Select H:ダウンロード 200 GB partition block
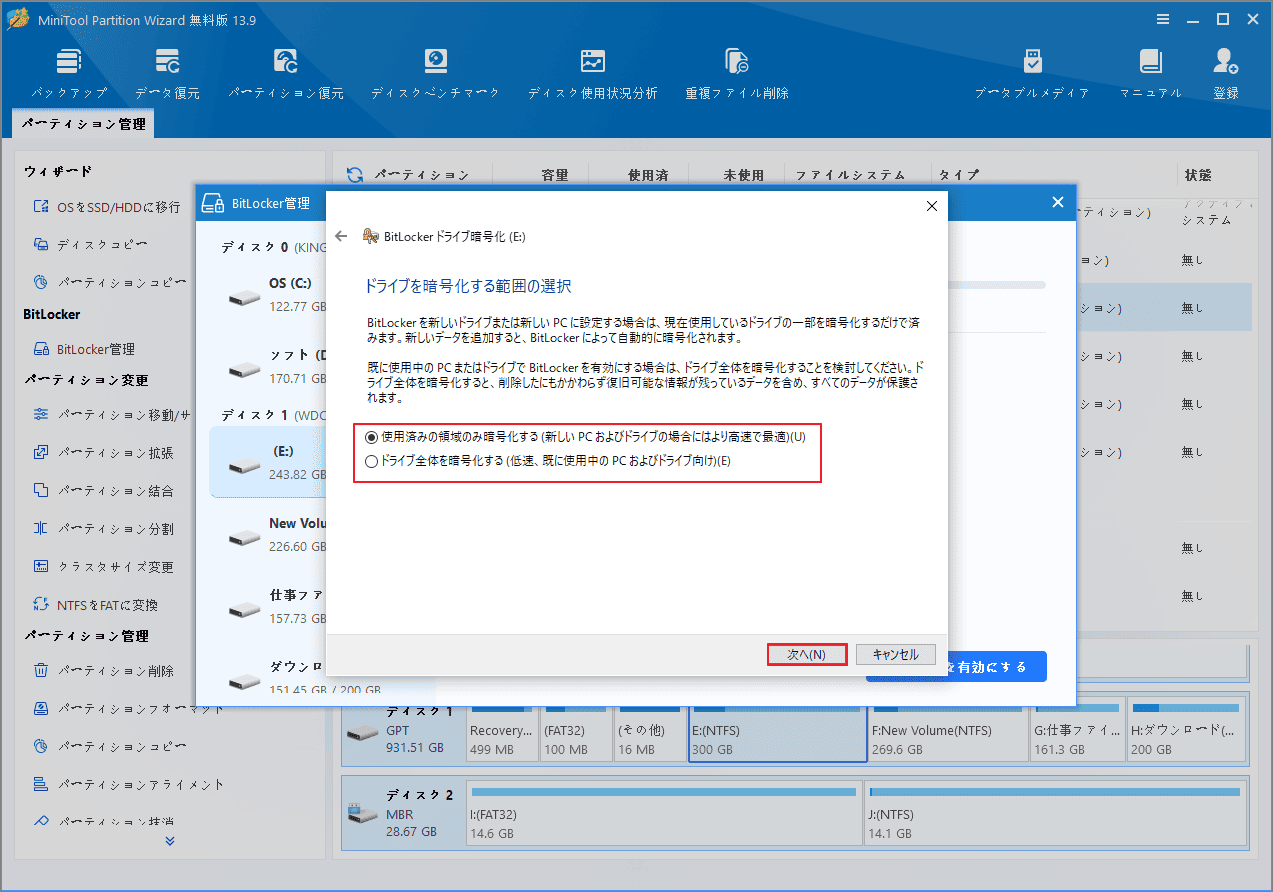This screenshot has height=892, width=1273. tap(1185, 733)
